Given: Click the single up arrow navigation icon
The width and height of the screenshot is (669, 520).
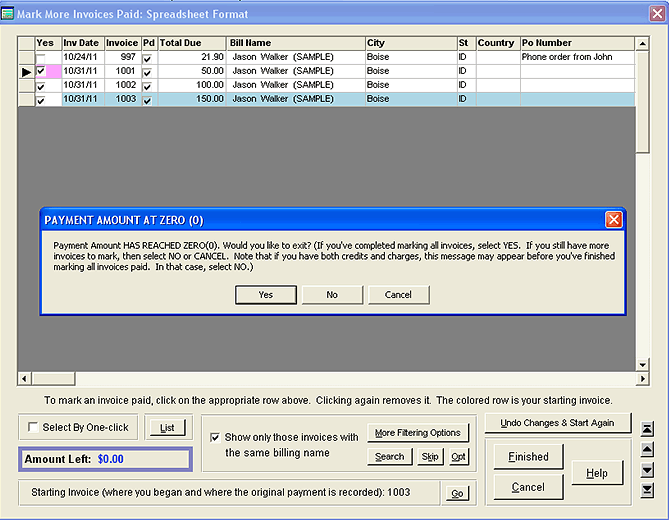Looking at the screenshot, I should [648, 449].
